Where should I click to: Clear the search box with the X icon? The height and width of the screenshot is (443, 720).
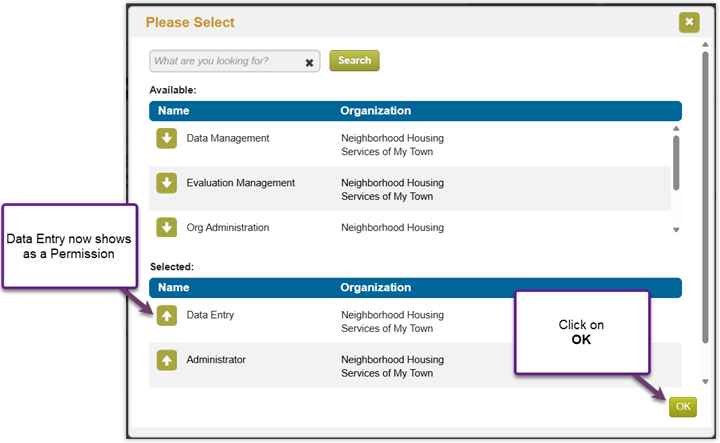coord(309,62)
